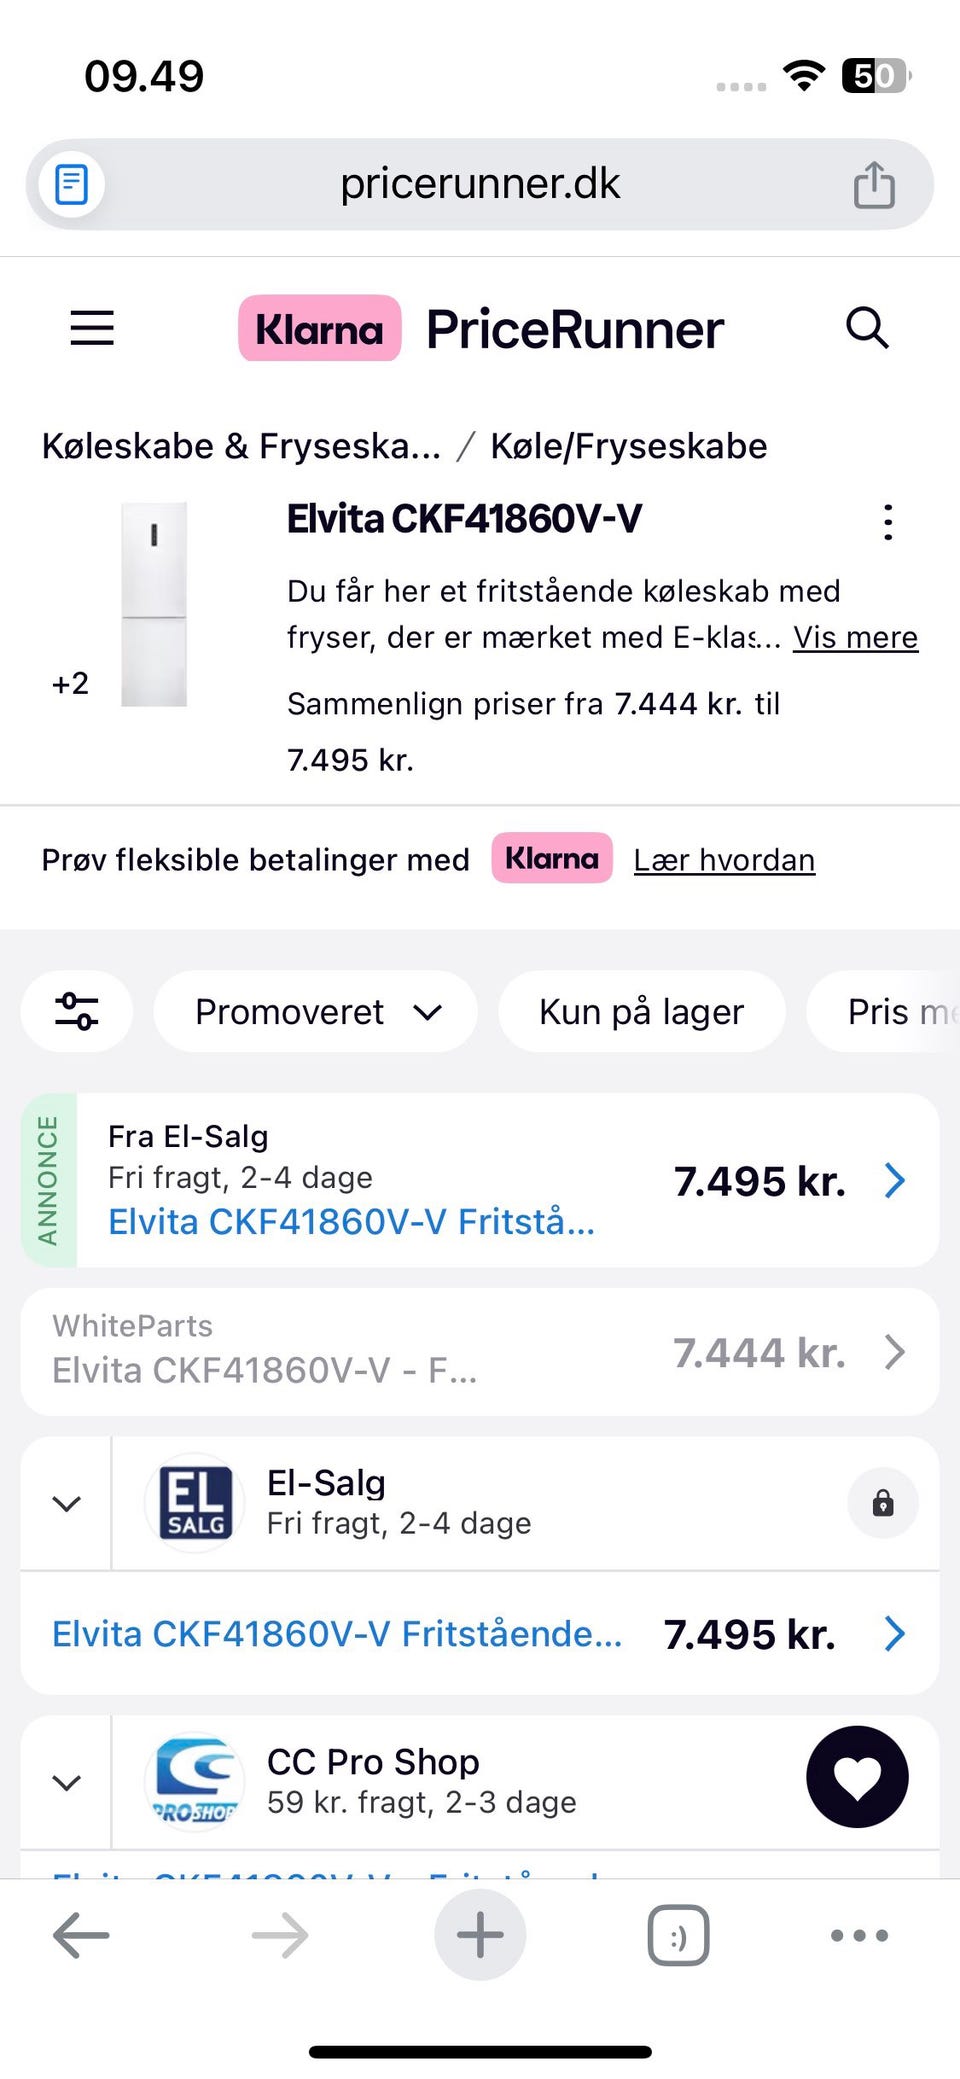Go to Køle/Fryseskabe breadcrumb category
960x2079 pixels.
628,446
